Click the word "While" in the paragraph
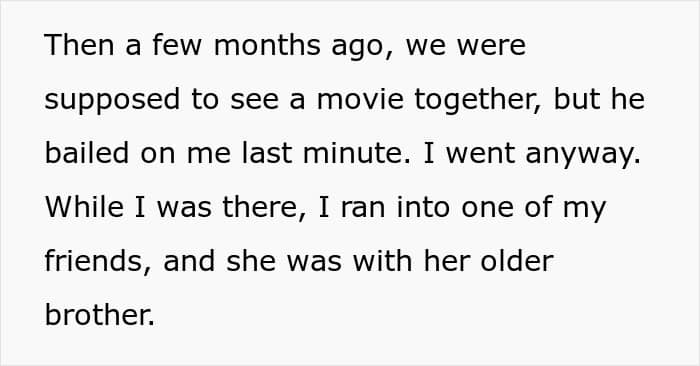Screen dimensions: 700x366 coord(84,207)
